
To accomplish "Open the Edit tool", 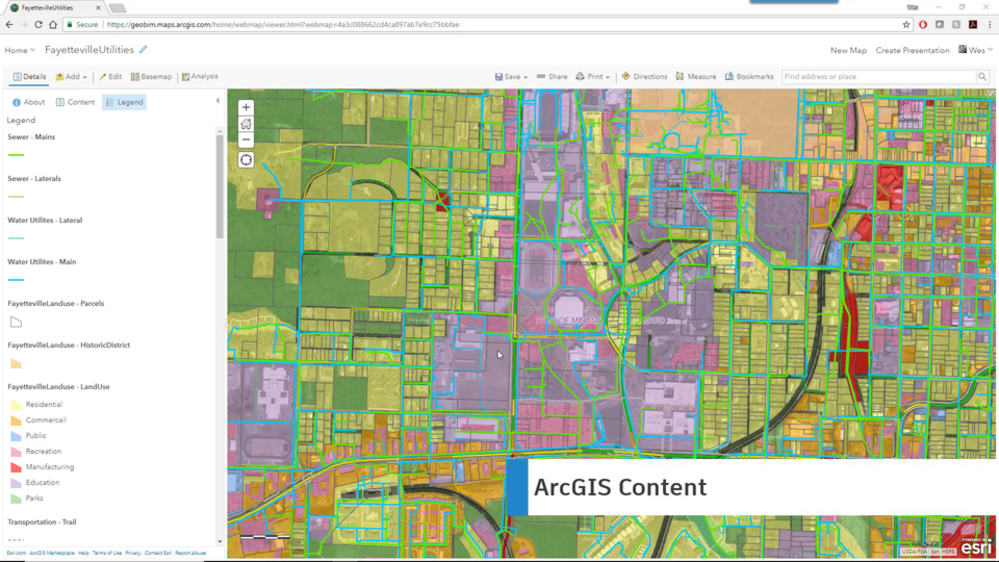I will 110,76.
